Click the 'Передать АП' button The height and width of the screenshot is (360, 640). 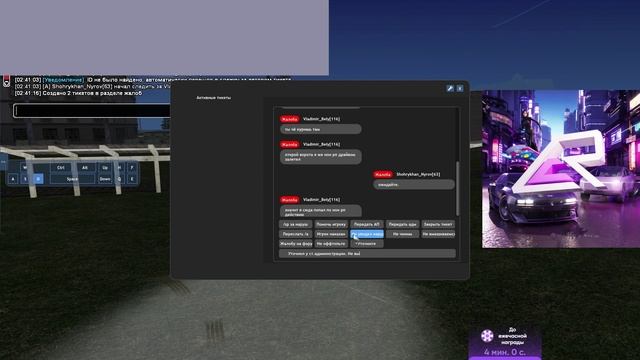pyautogui.click(x=367, y=224)
